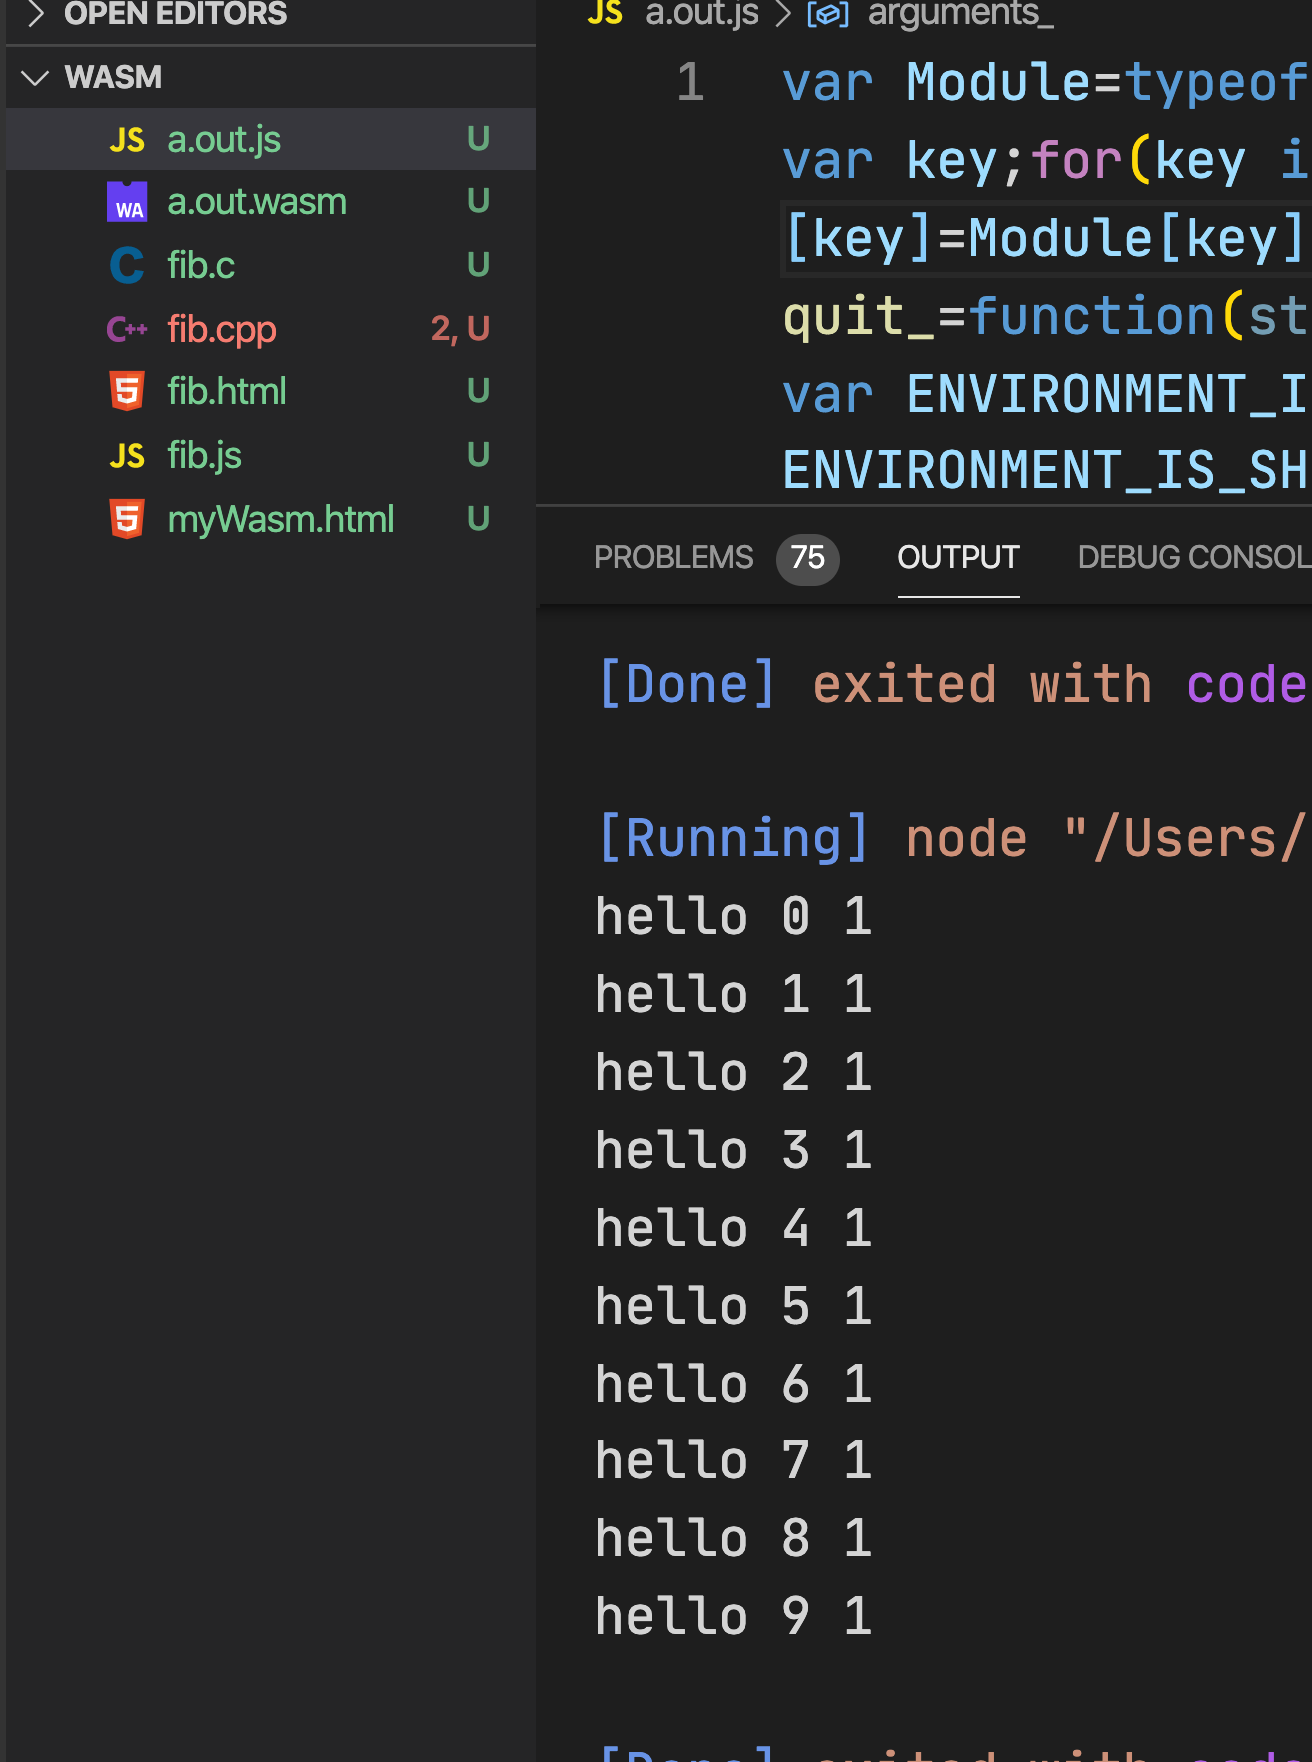Switch to the PROBLEMS tab
Image resolution: width=1312 pixels, height=1762 pixels.
[x=673, y=557]
